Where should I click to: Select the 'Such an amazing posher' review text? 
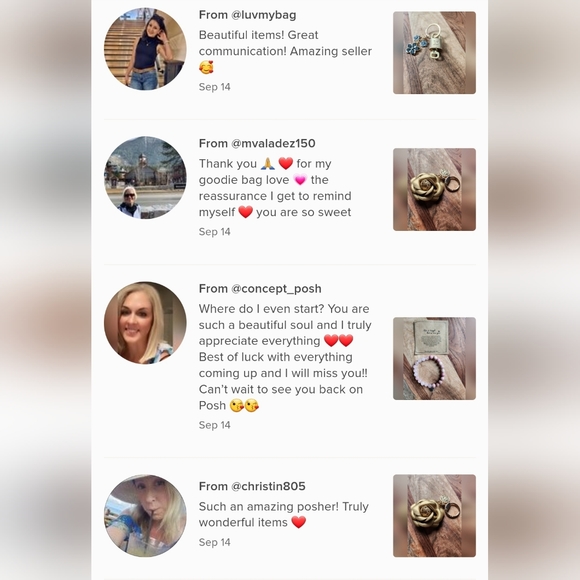283,514
